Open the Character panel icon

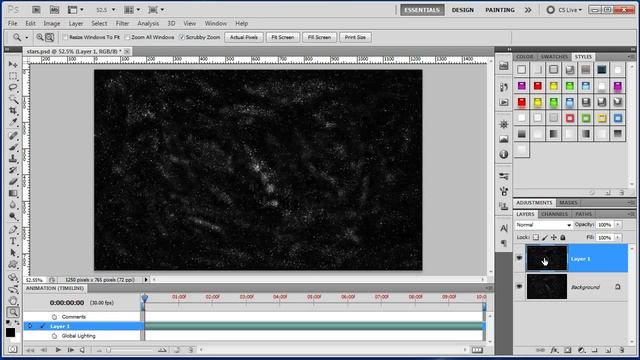click(504, 229)
